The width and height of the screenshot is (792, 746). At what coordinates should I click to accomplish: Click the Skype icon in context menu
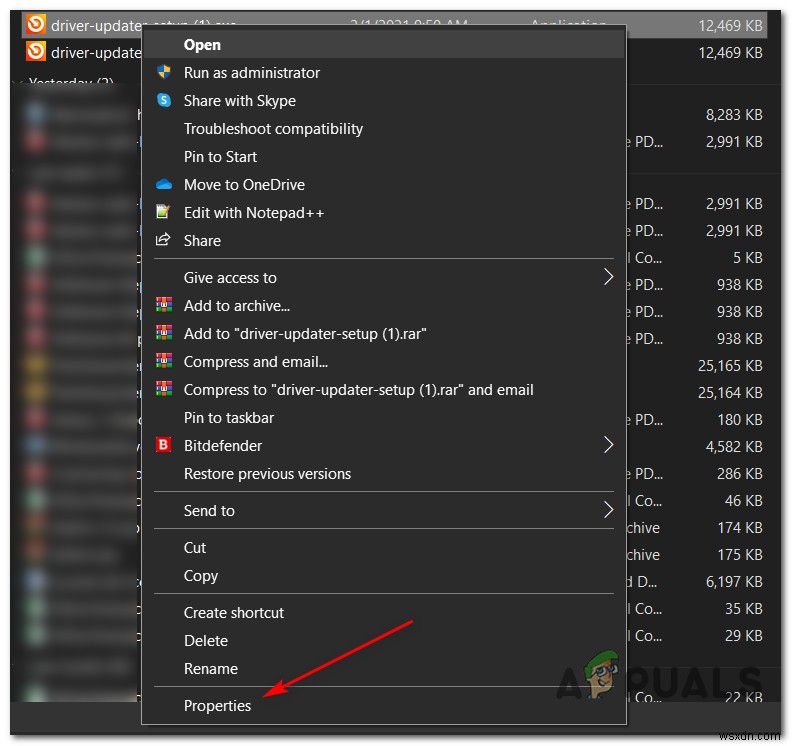click(164, 100)
